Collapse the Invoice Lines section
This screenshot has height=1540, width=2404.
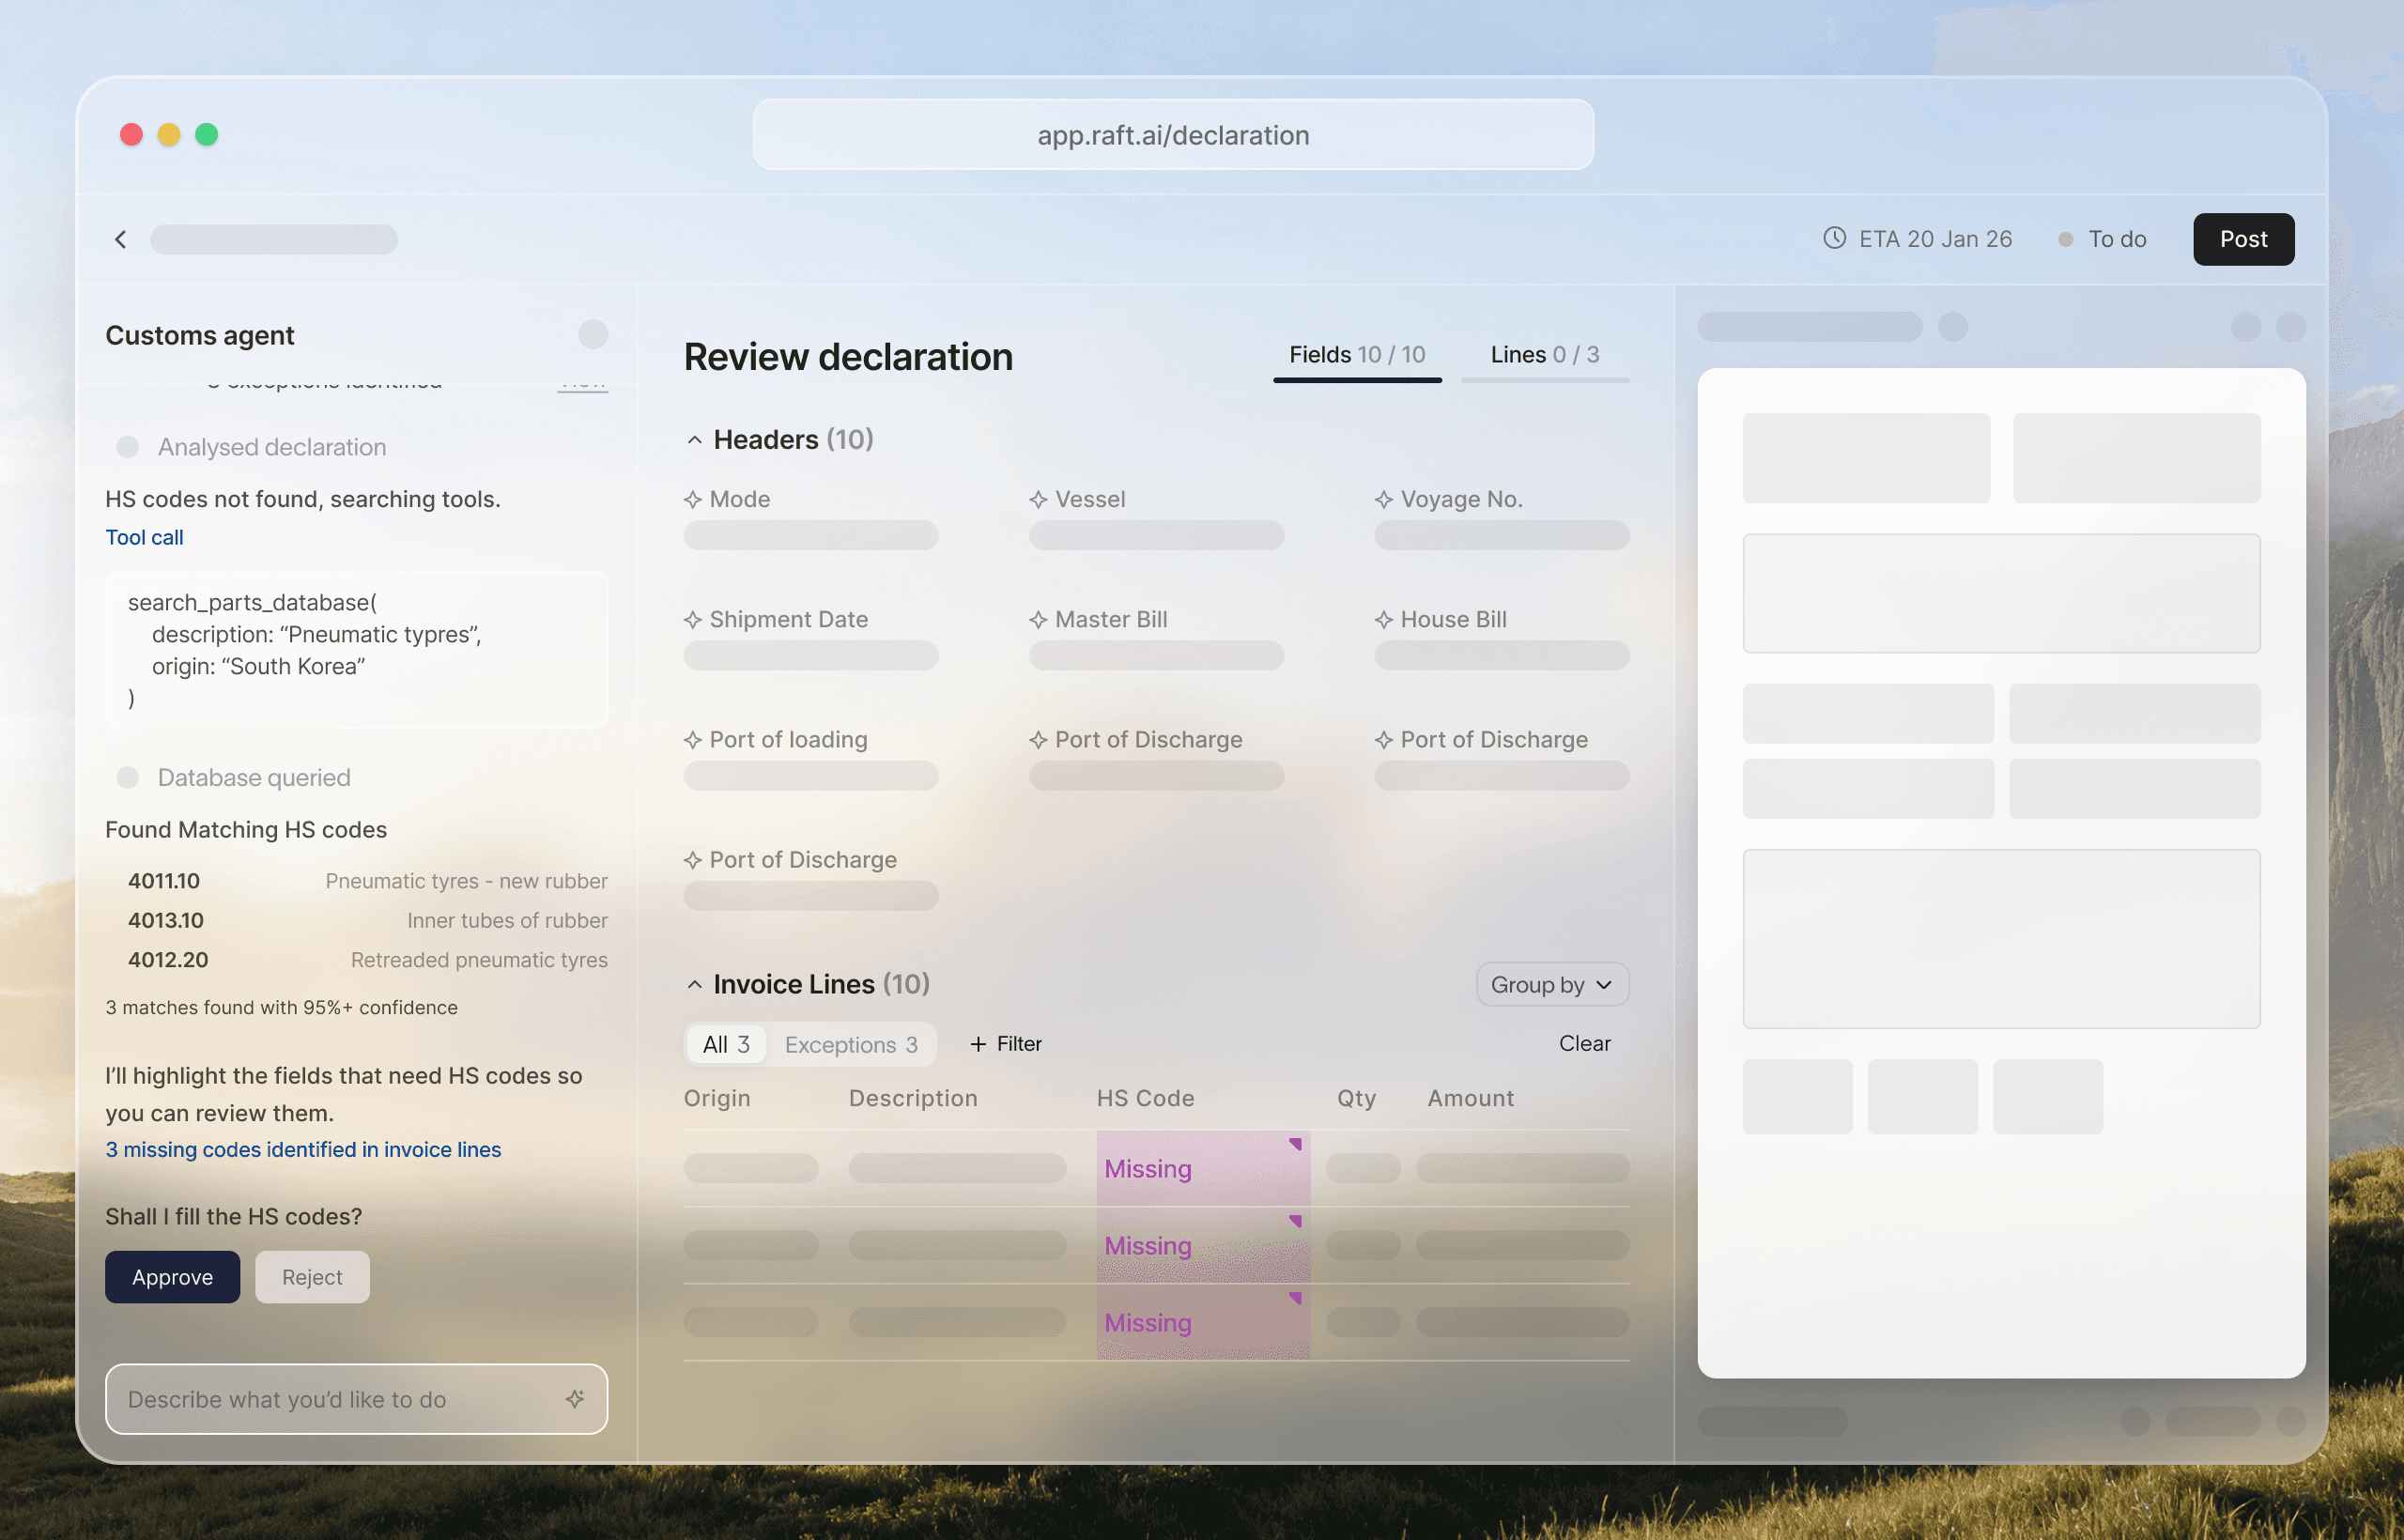pyautogui.click(x=694, y=984)
